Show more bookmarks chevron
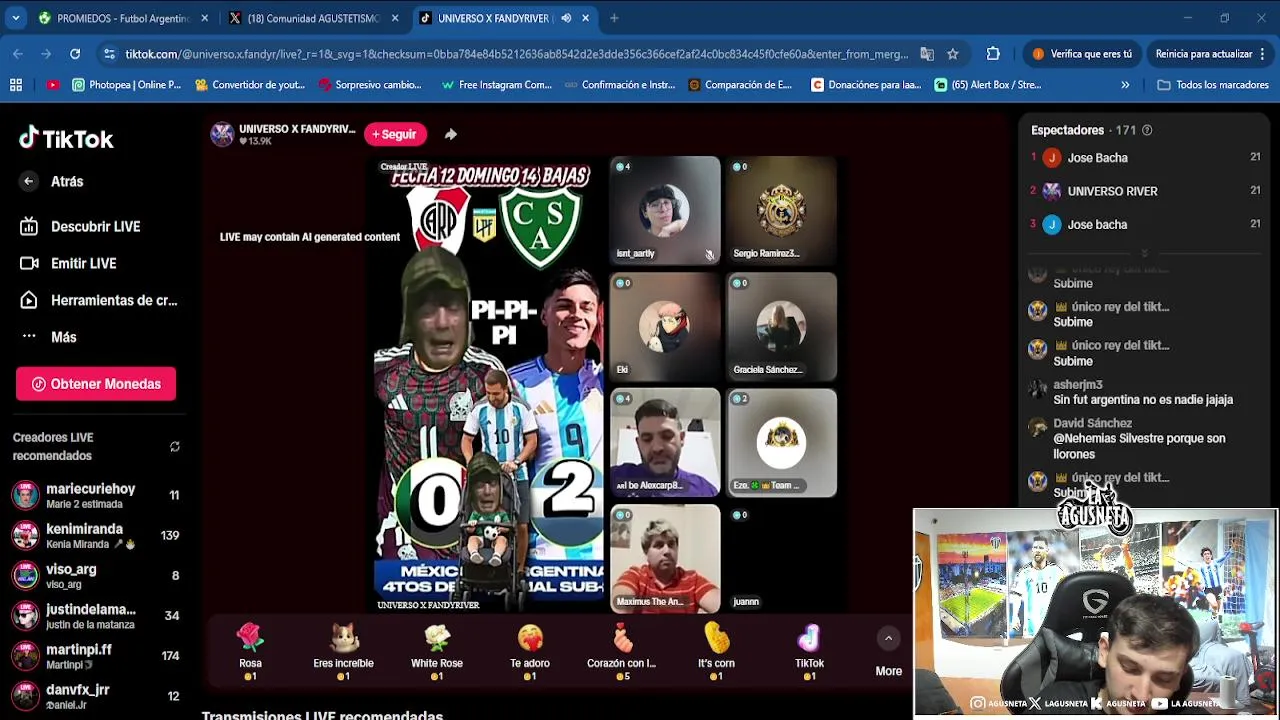Viewport: 1280px width, 720px height. [x=1125, y=85]
